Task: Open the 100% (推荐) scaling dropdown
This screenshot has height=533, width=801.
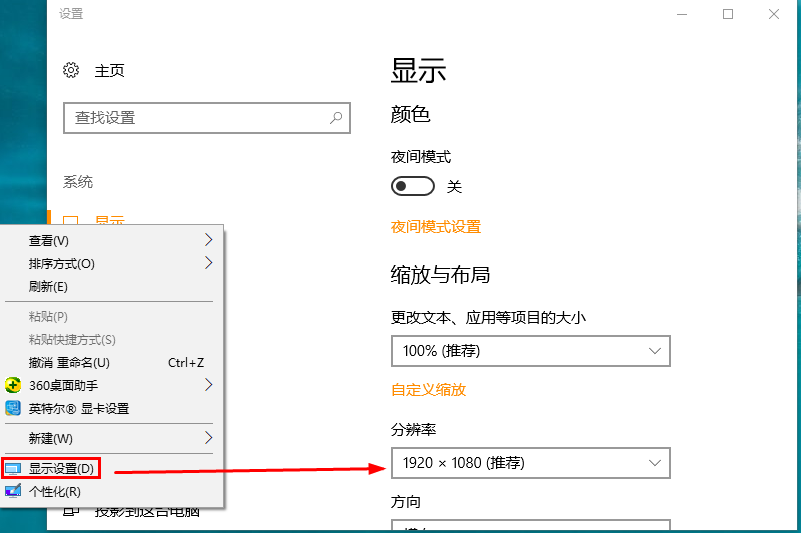Action: coord(530,351)
